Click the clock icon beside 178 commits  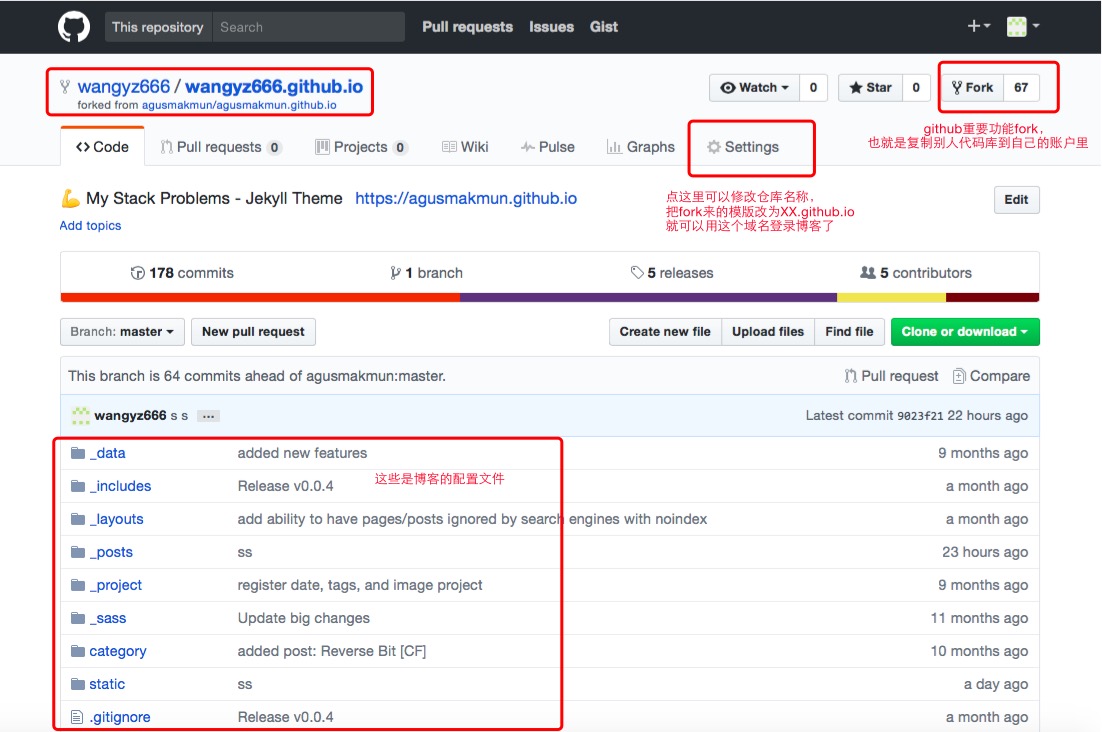pyautogui.click(x=138, y=273)
